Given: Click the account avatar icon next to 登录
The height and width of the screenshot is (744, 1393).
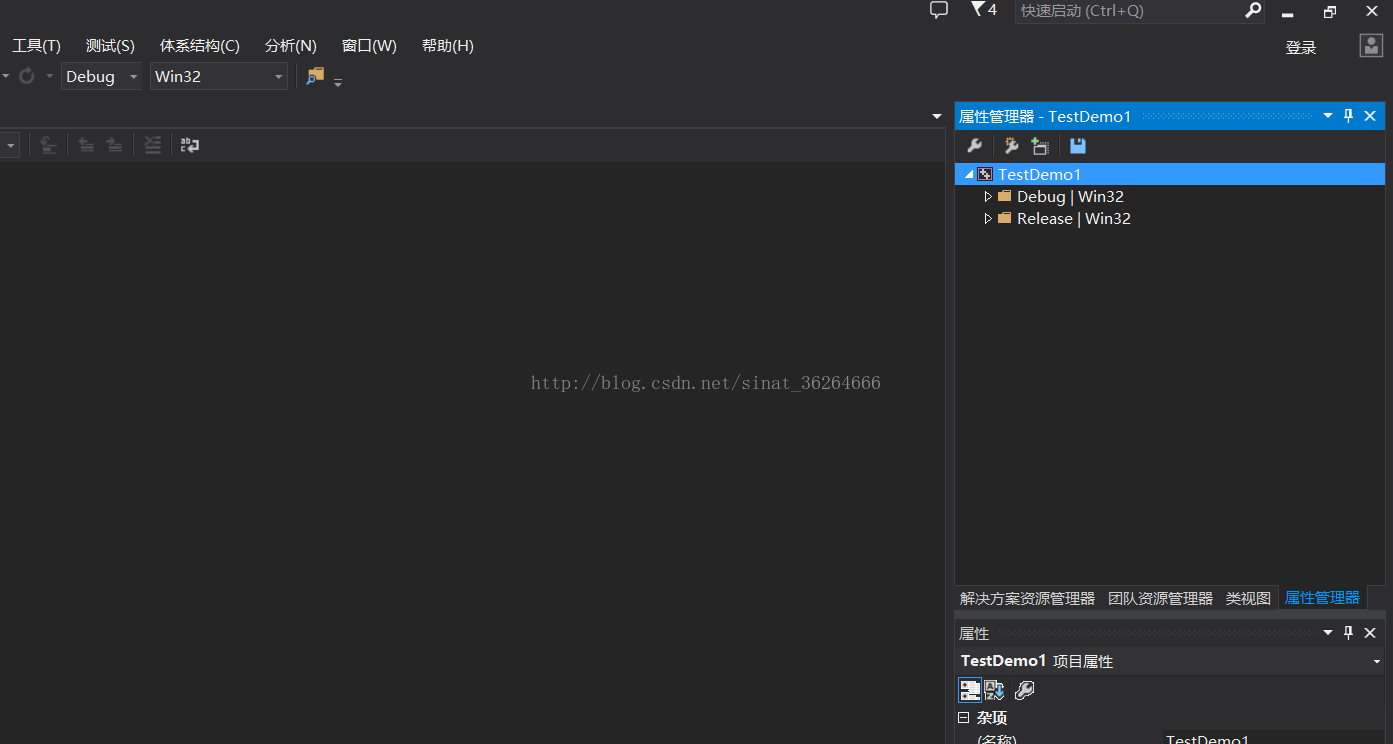Looking at the screenshot, I should click(1370, 45).
